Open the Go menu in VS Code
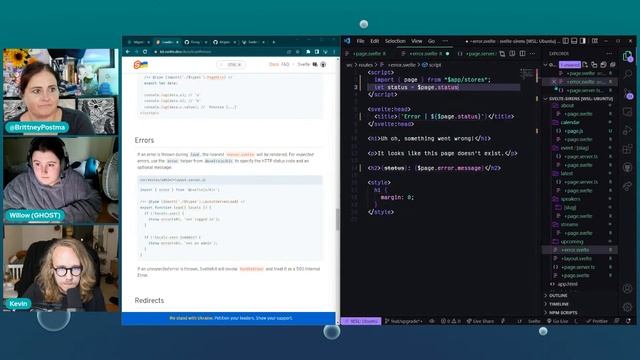Image resolution: width=640 pixels, height=360 pixels. [x=431, y=41]
